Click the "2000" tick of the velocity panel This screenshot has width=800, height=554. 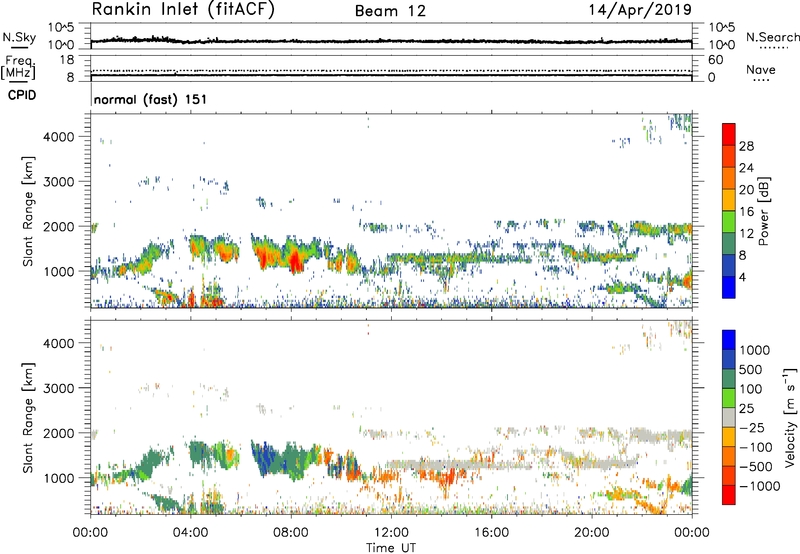point(59,433)
